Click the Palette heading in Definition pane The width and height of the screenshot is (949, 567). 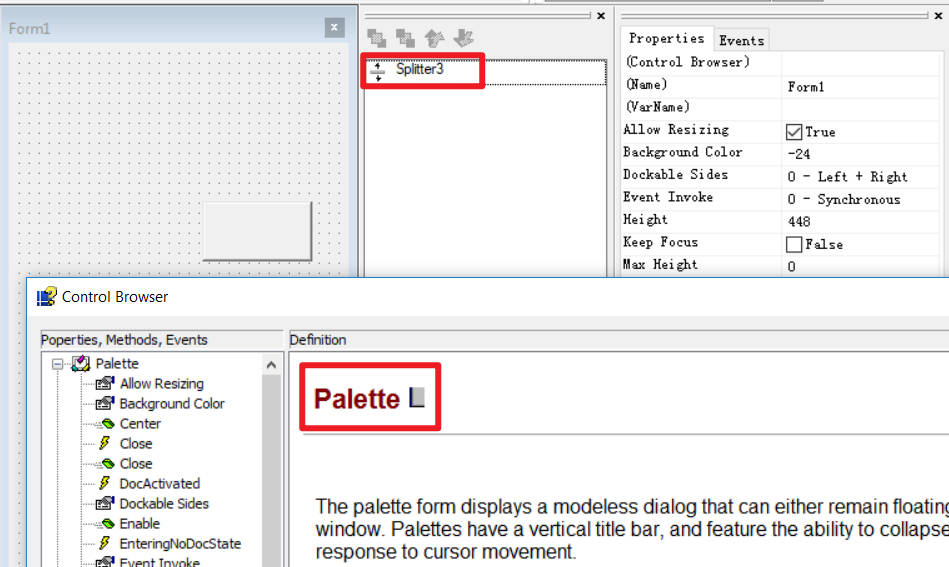[357, 399]
